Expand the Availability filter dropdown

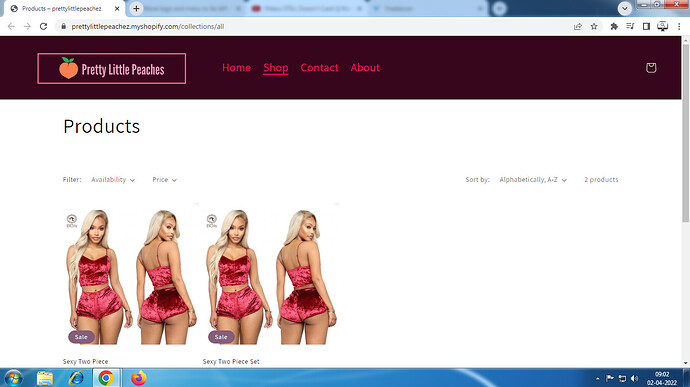[113, 180]
